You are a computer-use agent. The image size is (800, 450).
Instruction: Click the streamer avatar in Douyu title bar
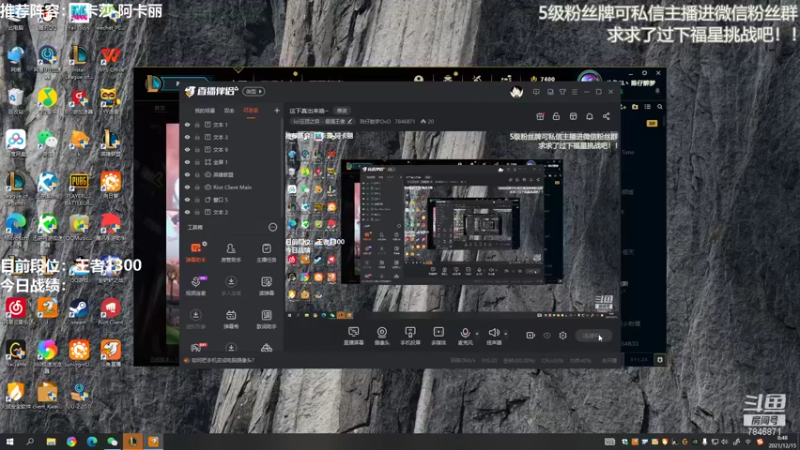[516, 92]
